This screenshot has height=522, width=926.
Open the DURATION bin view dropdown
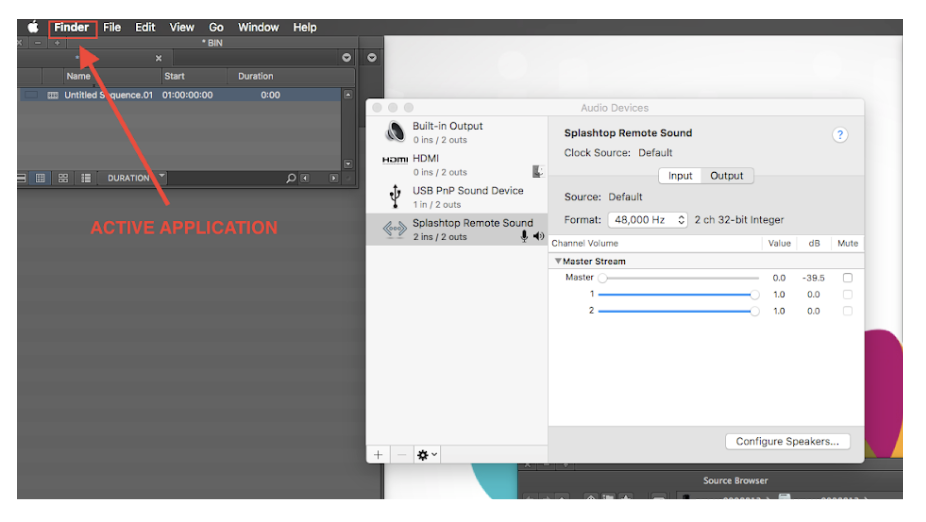133,178
